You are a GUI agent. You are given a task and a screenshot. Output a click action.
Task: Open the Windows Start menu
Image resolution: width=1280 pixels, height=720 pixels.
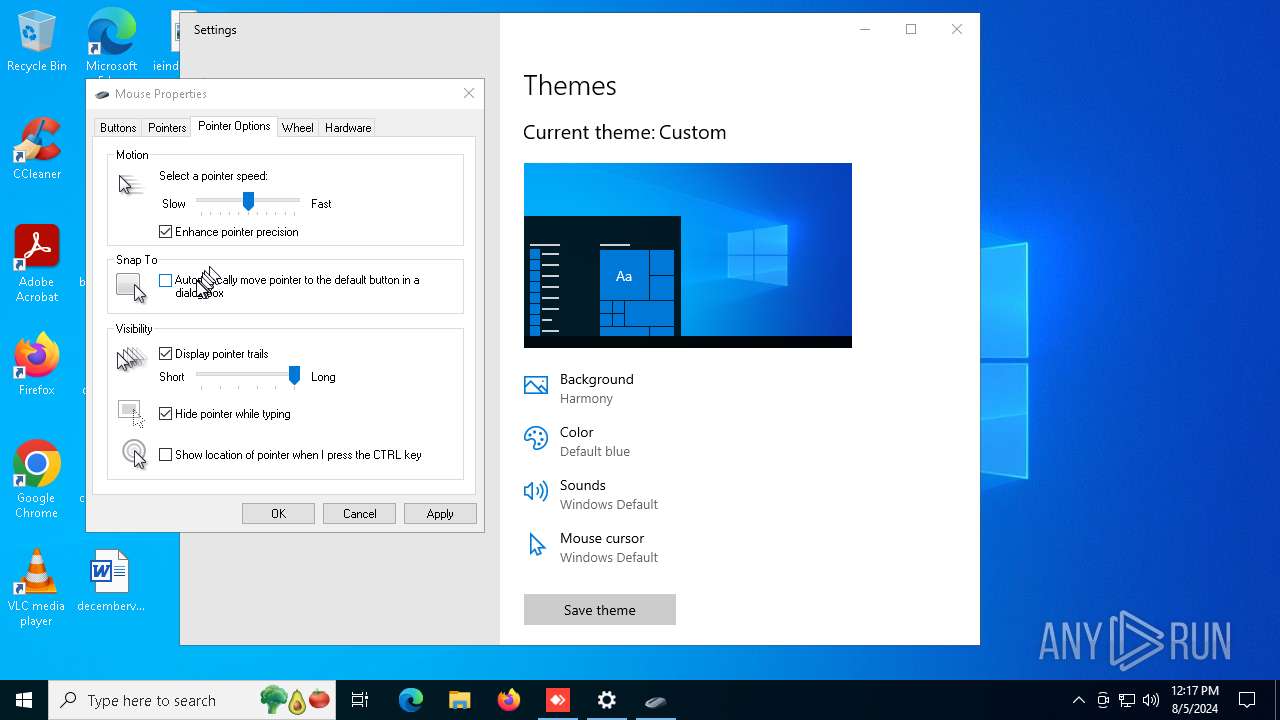coord(24,700)
